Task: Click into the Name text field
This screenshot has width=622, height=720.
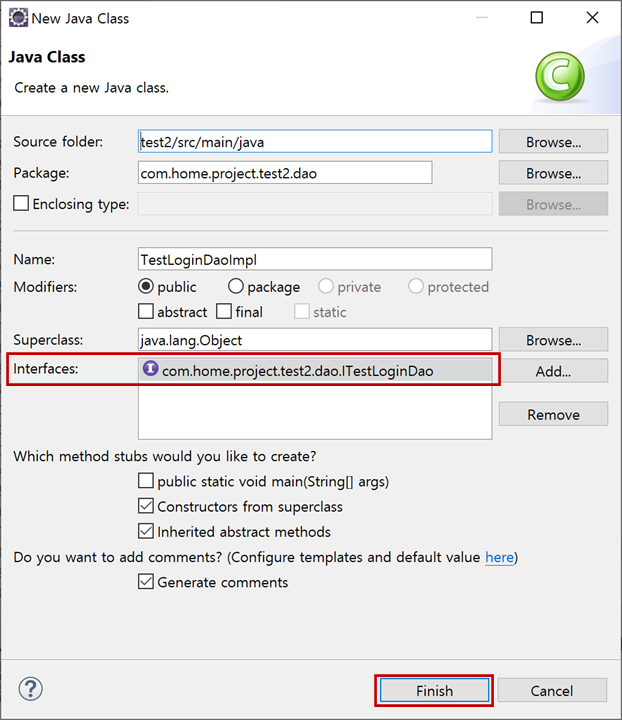Action: 315,259
